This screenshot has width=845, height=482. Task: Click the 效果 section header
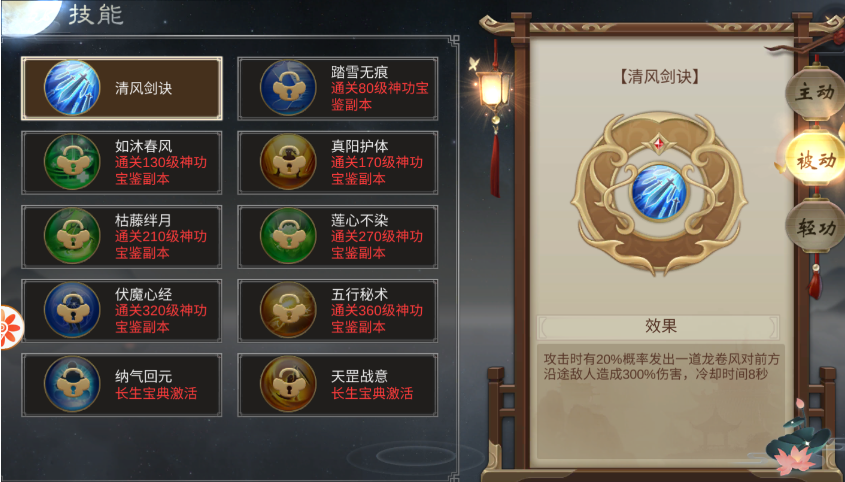660,326
